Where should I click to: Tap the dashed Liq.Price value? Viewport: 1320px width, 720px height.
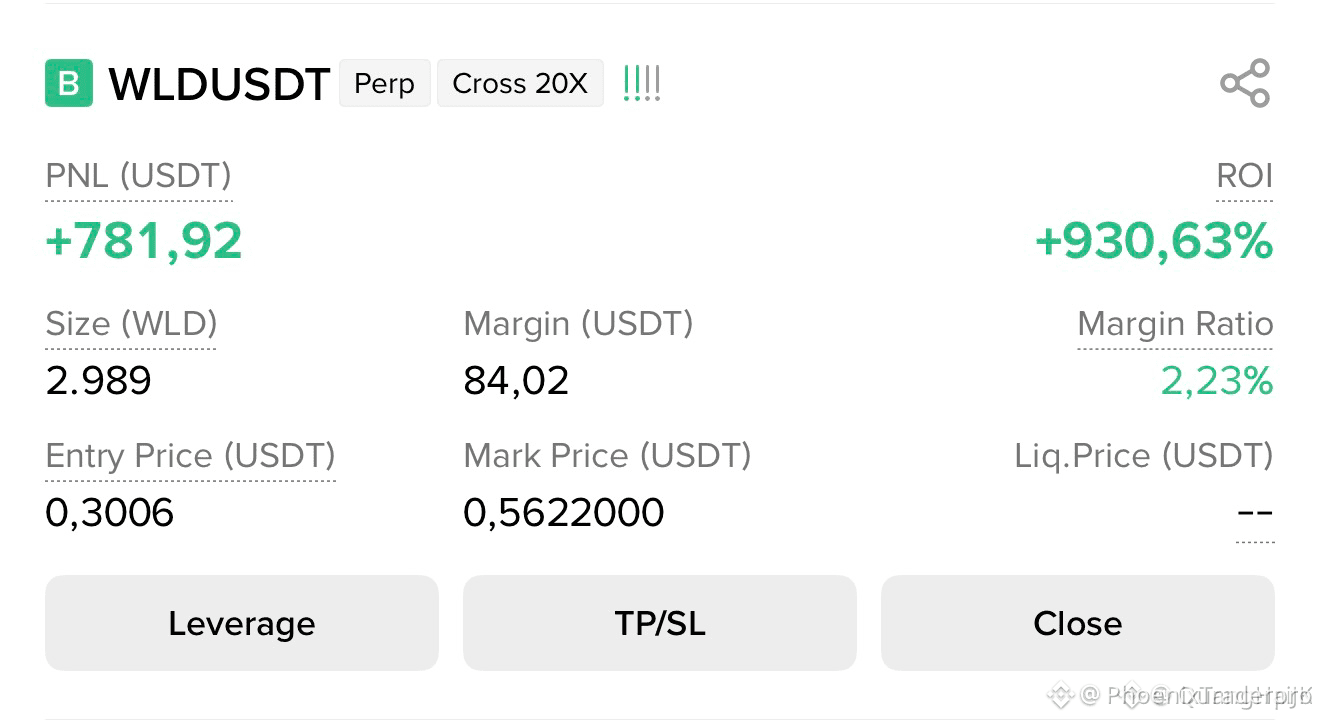(1255, 513)
